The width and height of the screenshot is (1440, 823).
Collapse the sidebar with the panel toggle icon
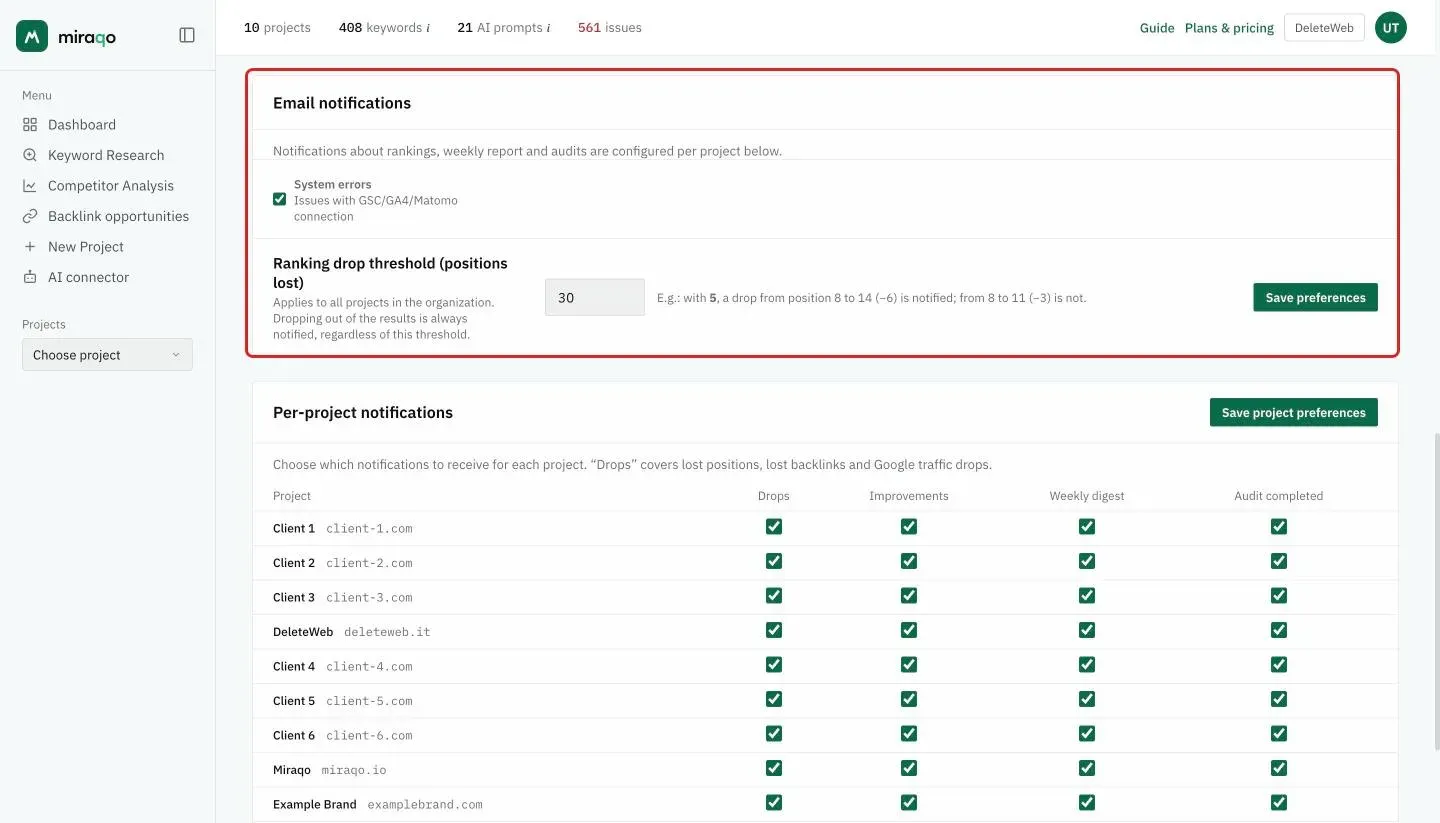(187, 35)
